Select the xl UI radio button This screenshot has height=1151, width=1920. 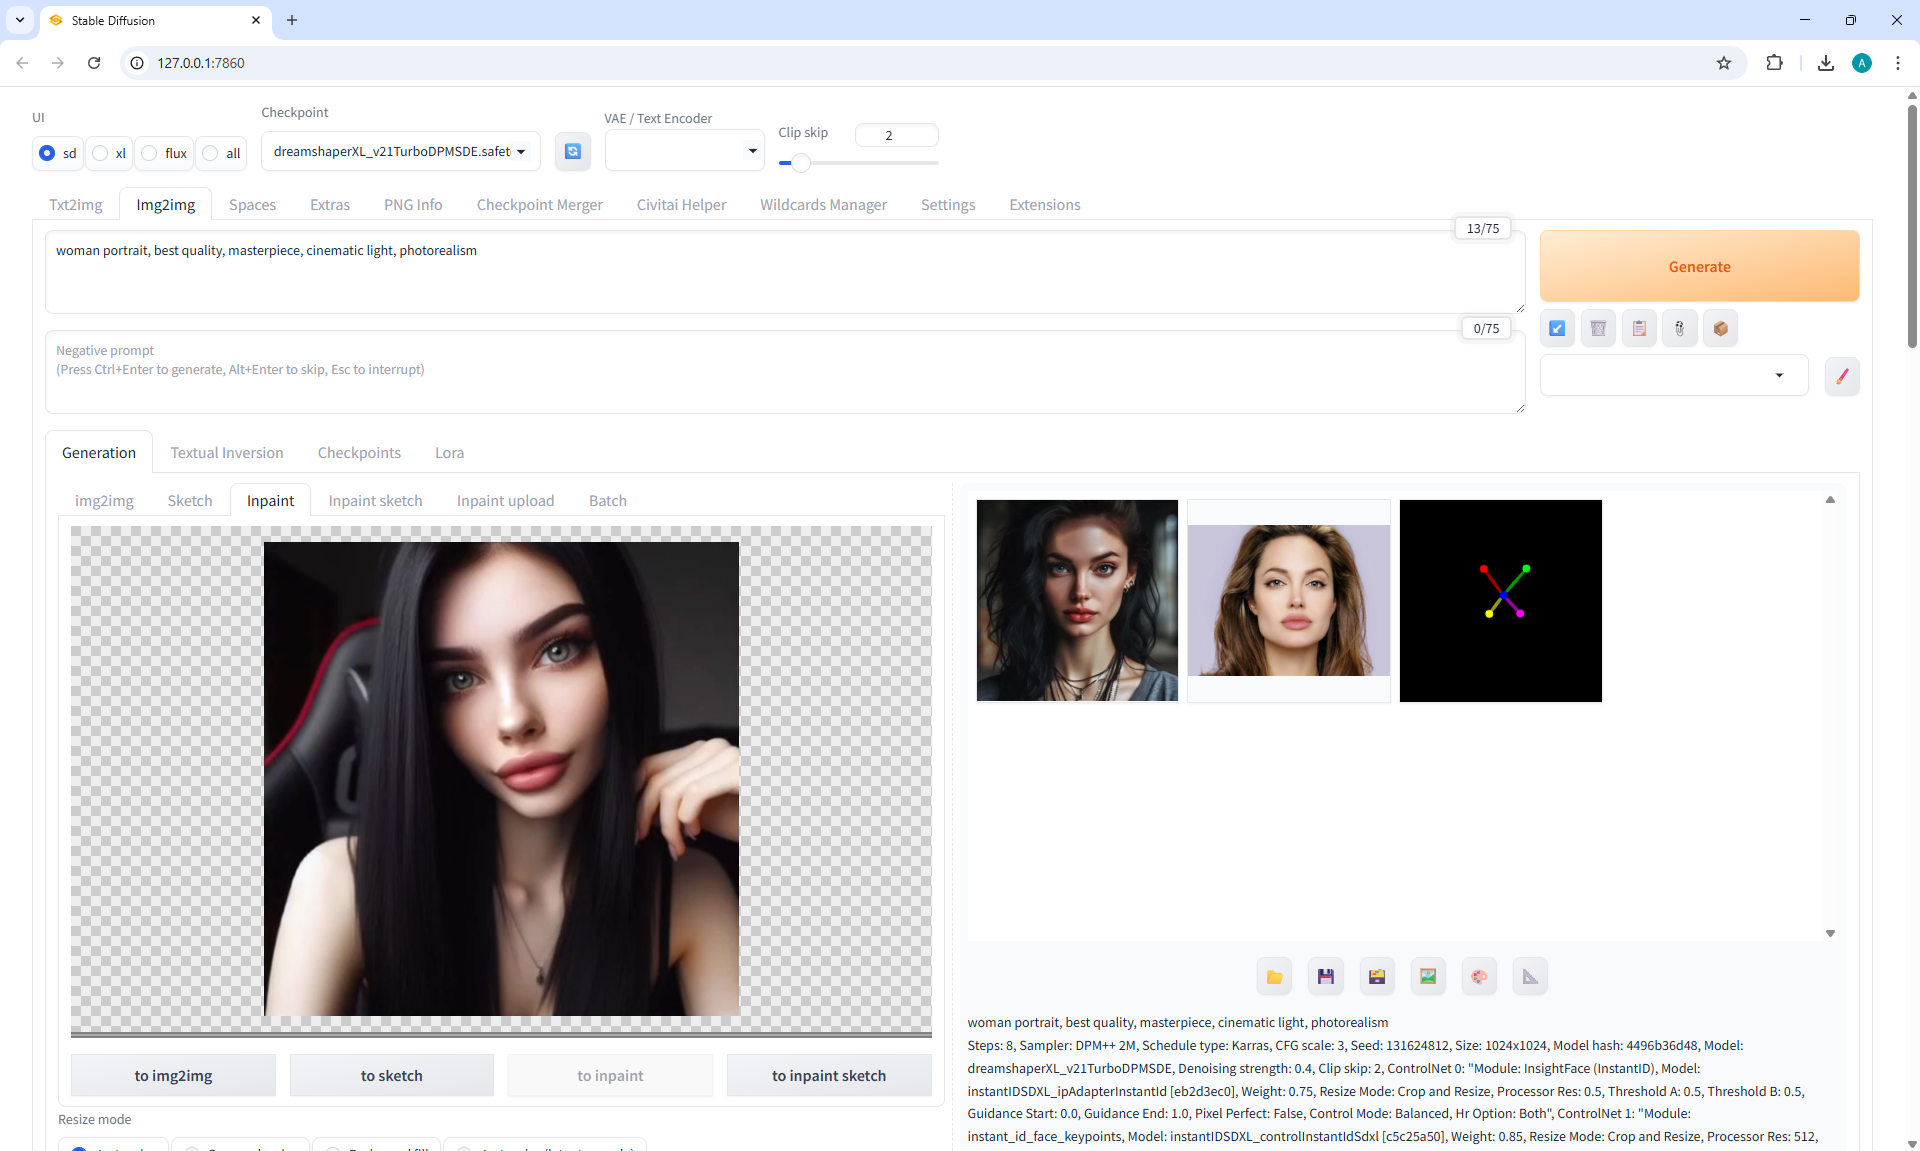pyautogui.click(x=101, y=153)
